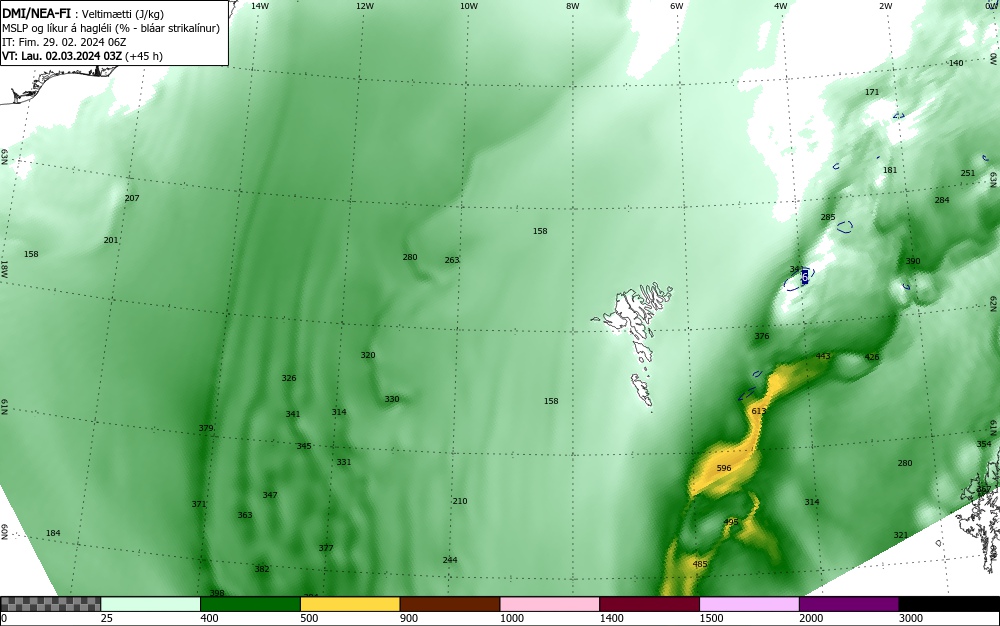Click the 1000 legend scale label

512,618
